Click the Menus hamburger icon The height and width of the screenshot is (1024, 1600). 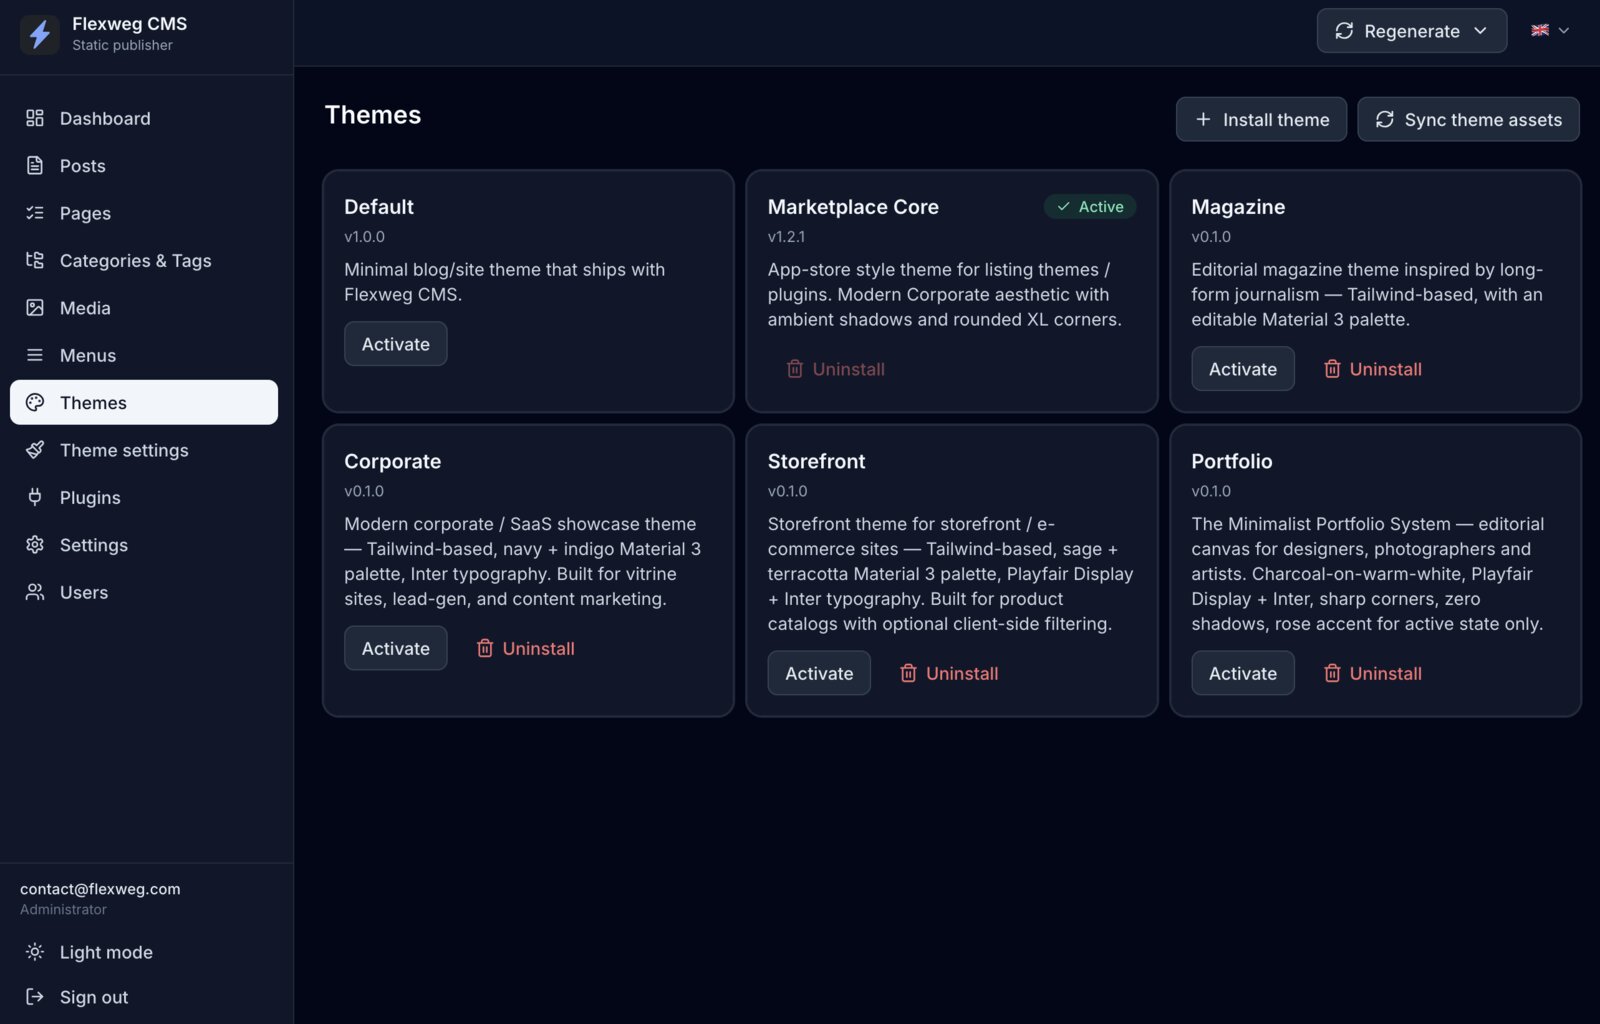pos(35,355)
